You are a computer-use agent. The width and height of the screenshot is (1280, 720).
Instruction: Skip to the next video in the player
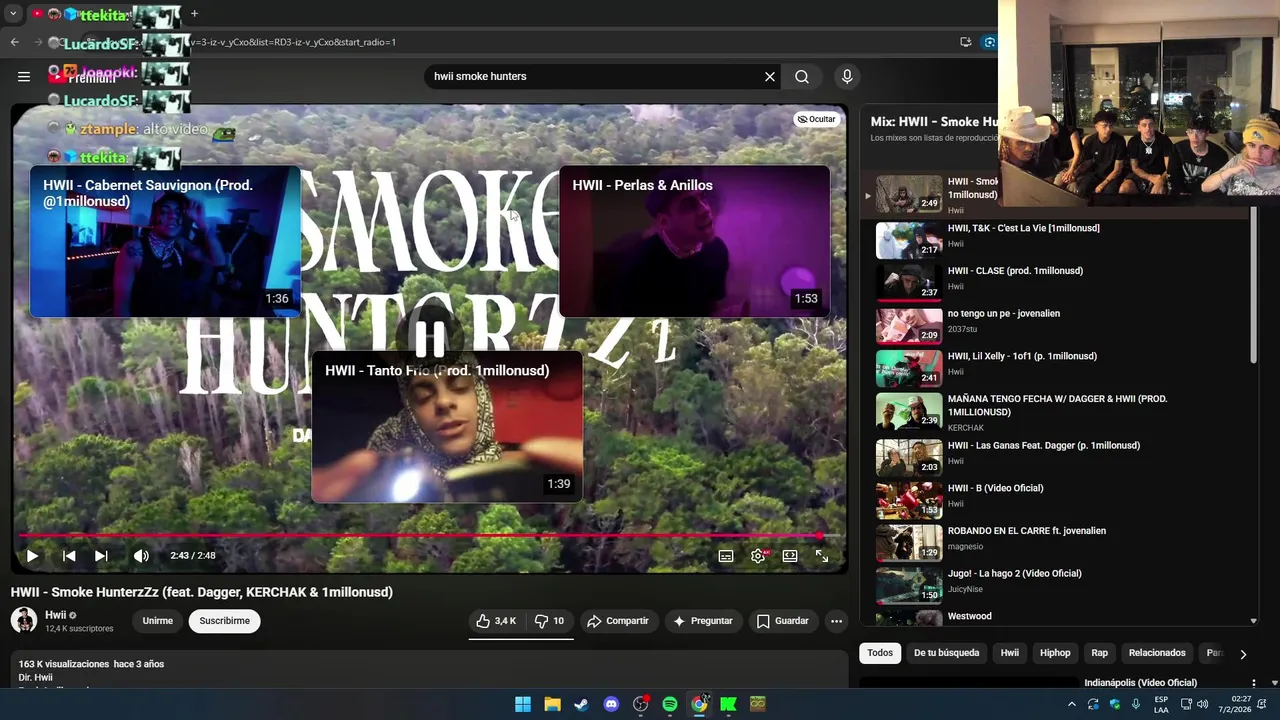101,556
